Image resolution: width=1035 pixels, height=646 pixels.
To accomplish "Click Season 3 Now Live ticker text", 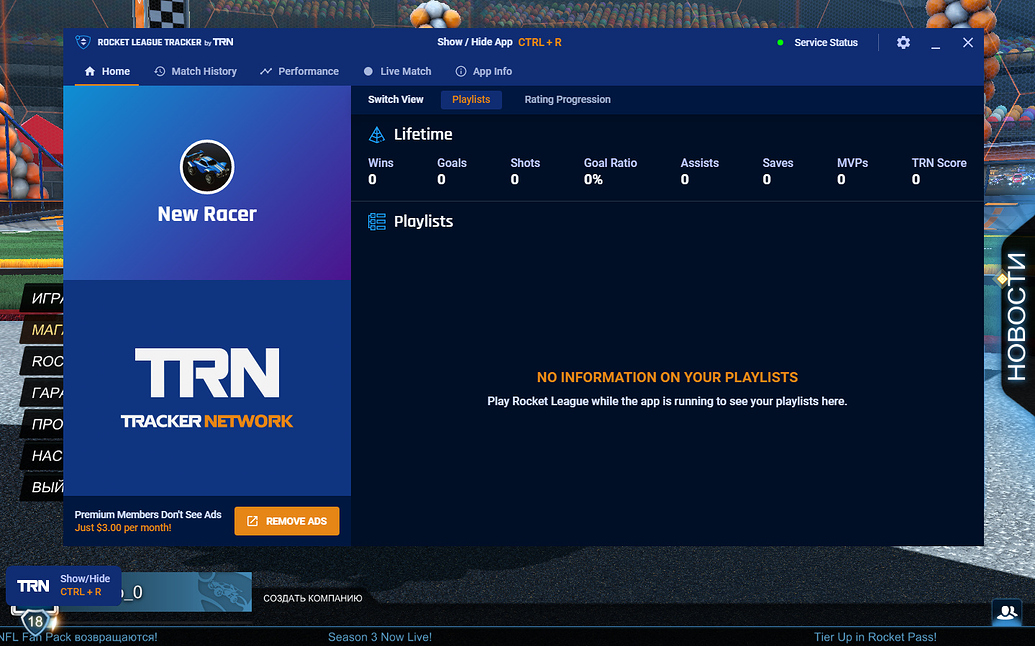I will 380,637.
